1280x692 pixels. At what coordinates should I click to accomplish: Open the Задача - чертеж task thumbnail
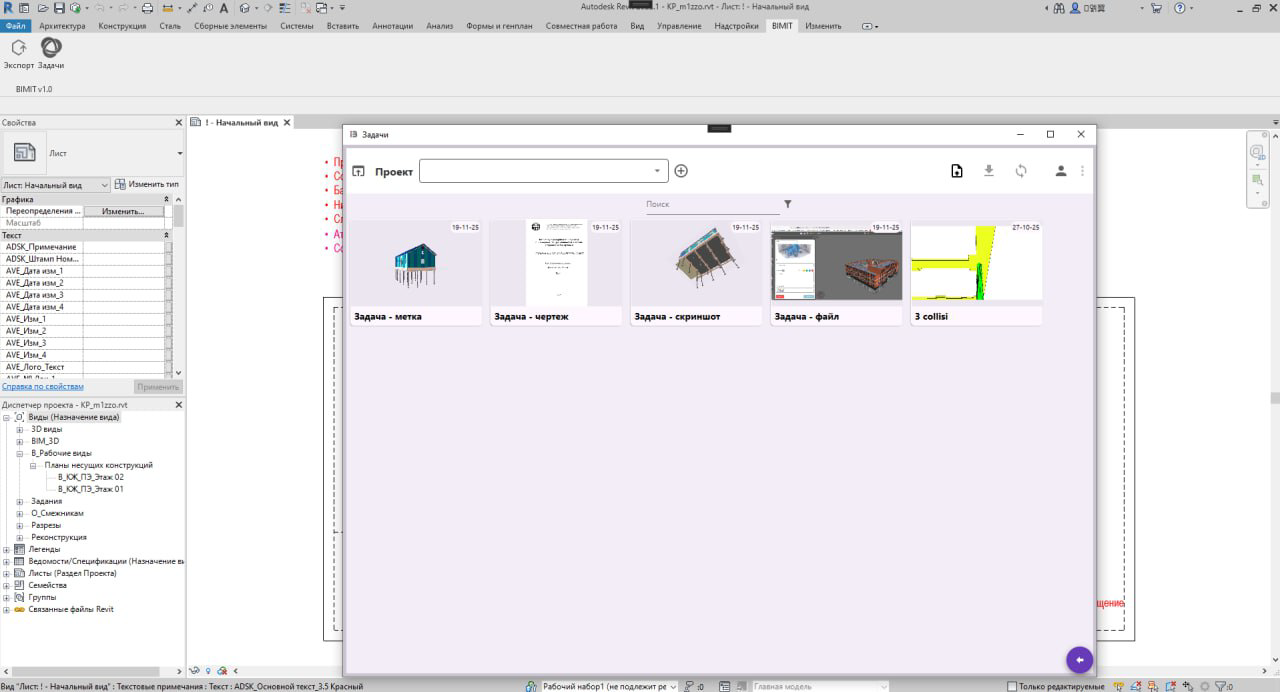click(556, 264)
